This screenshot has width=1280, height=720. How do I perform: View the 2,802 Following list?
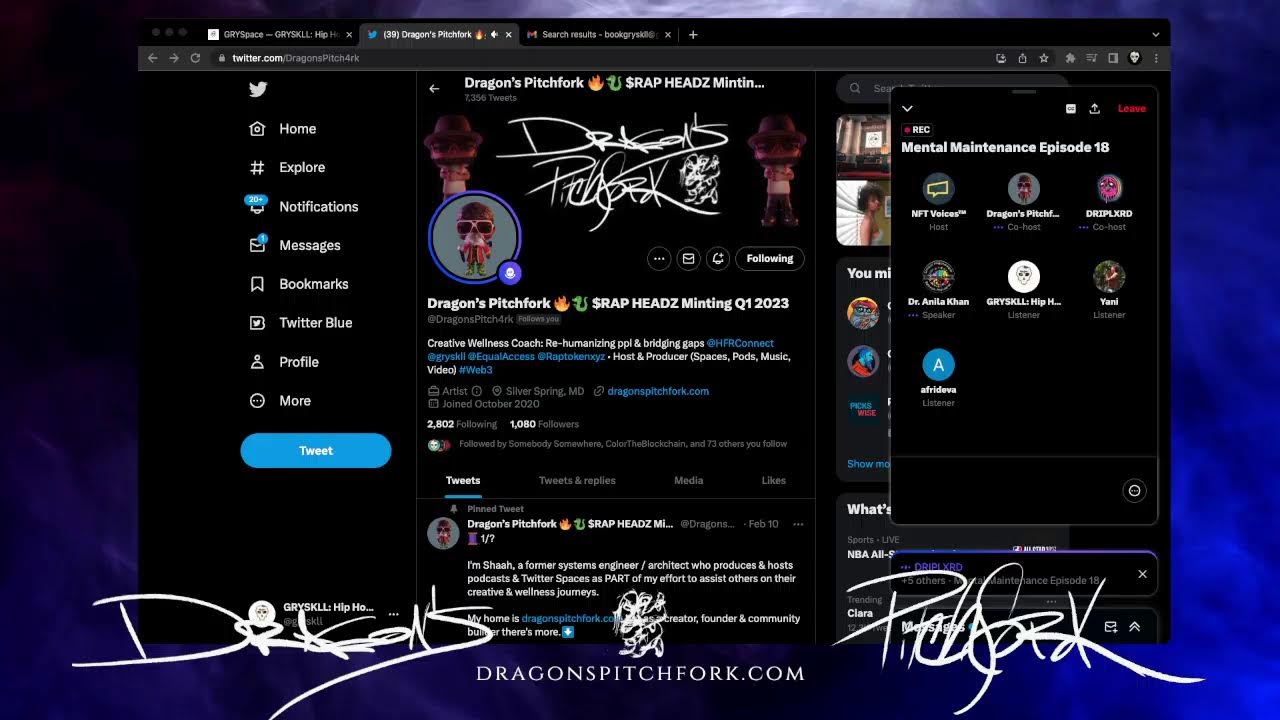(462, 424)
